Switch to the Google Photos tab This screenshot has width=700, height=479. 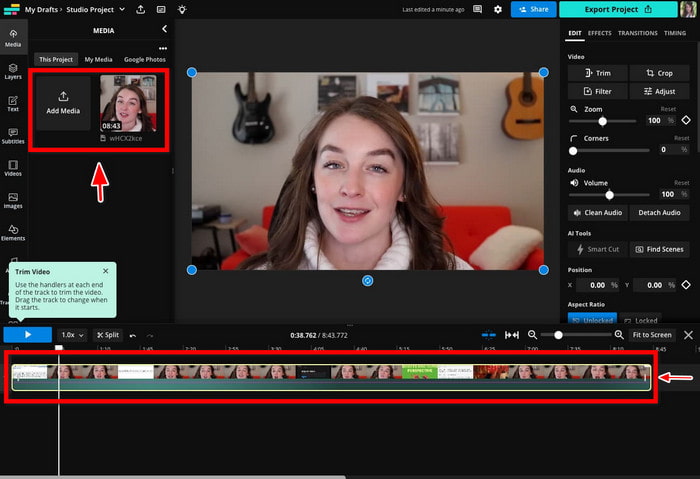tap(145, 60)
